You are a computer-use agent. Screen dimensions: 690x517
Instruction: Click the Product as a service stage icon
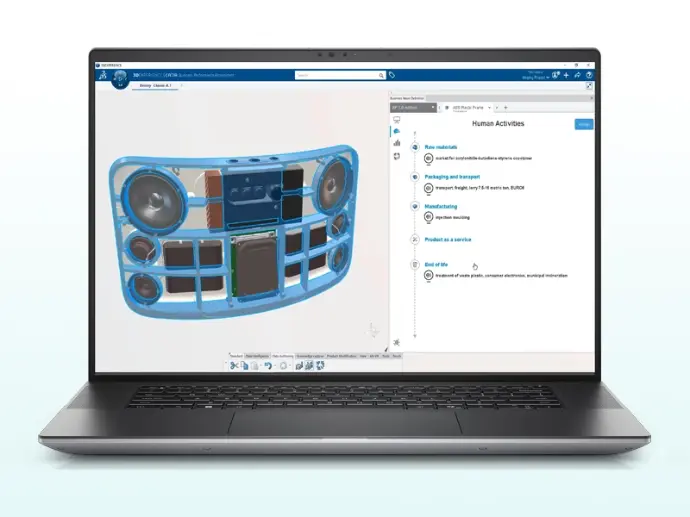415,239
